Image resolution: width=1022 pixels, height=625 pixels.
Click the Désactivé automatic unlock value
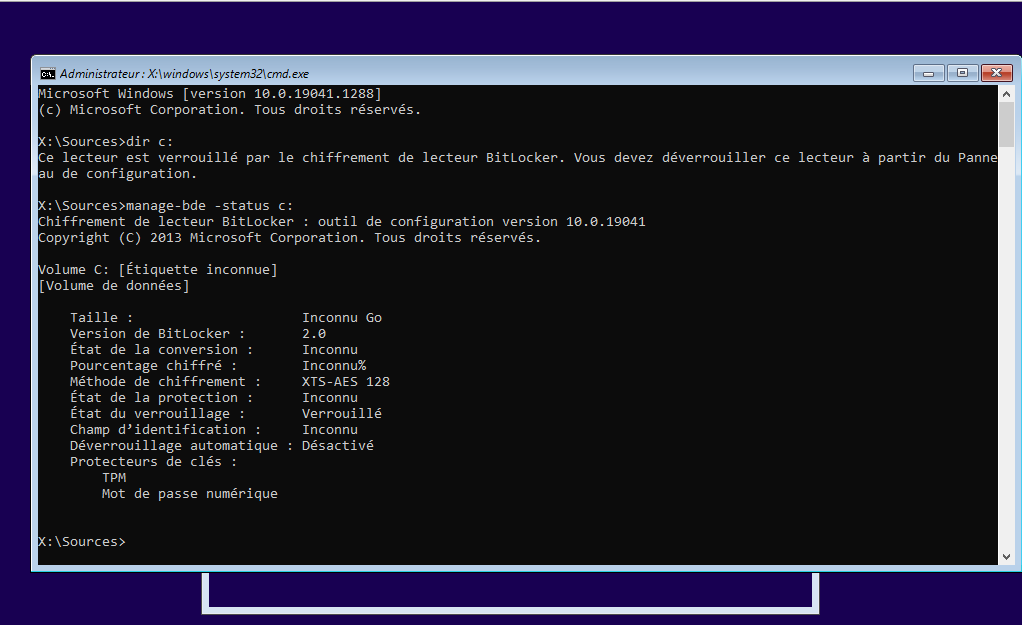(337, 445)
